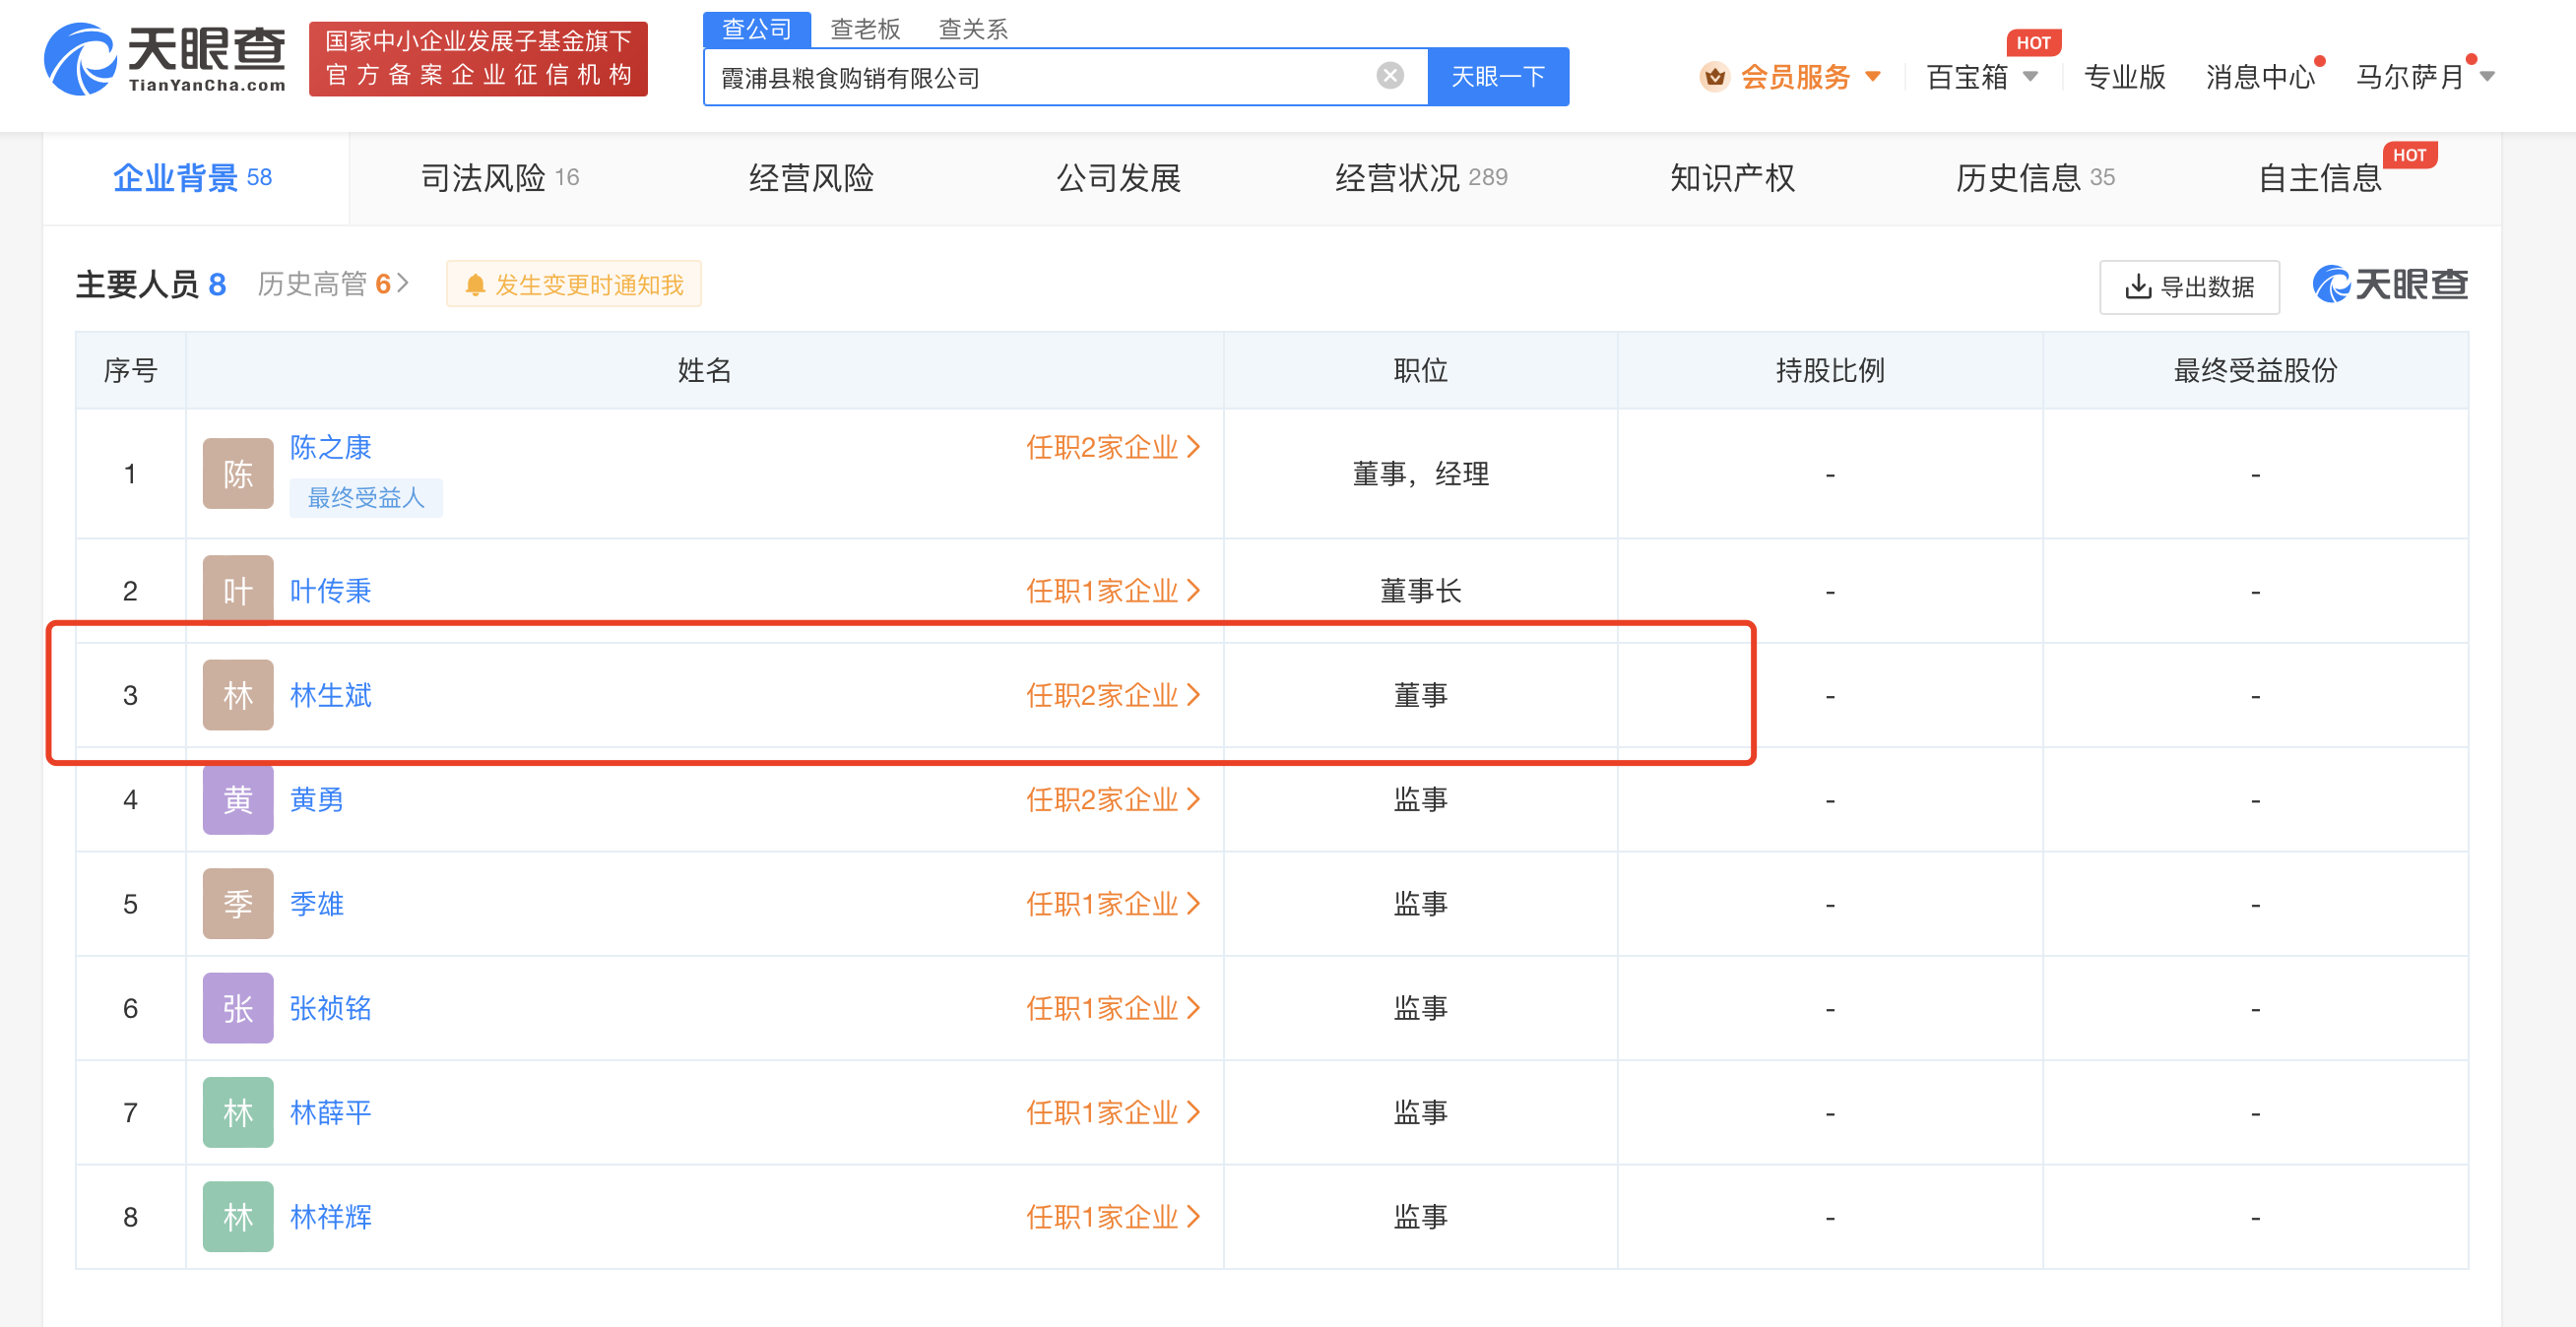Click 陈之康's avatar initial icon
Screen dimensions: 2576x1327
[x=237, y=473]
